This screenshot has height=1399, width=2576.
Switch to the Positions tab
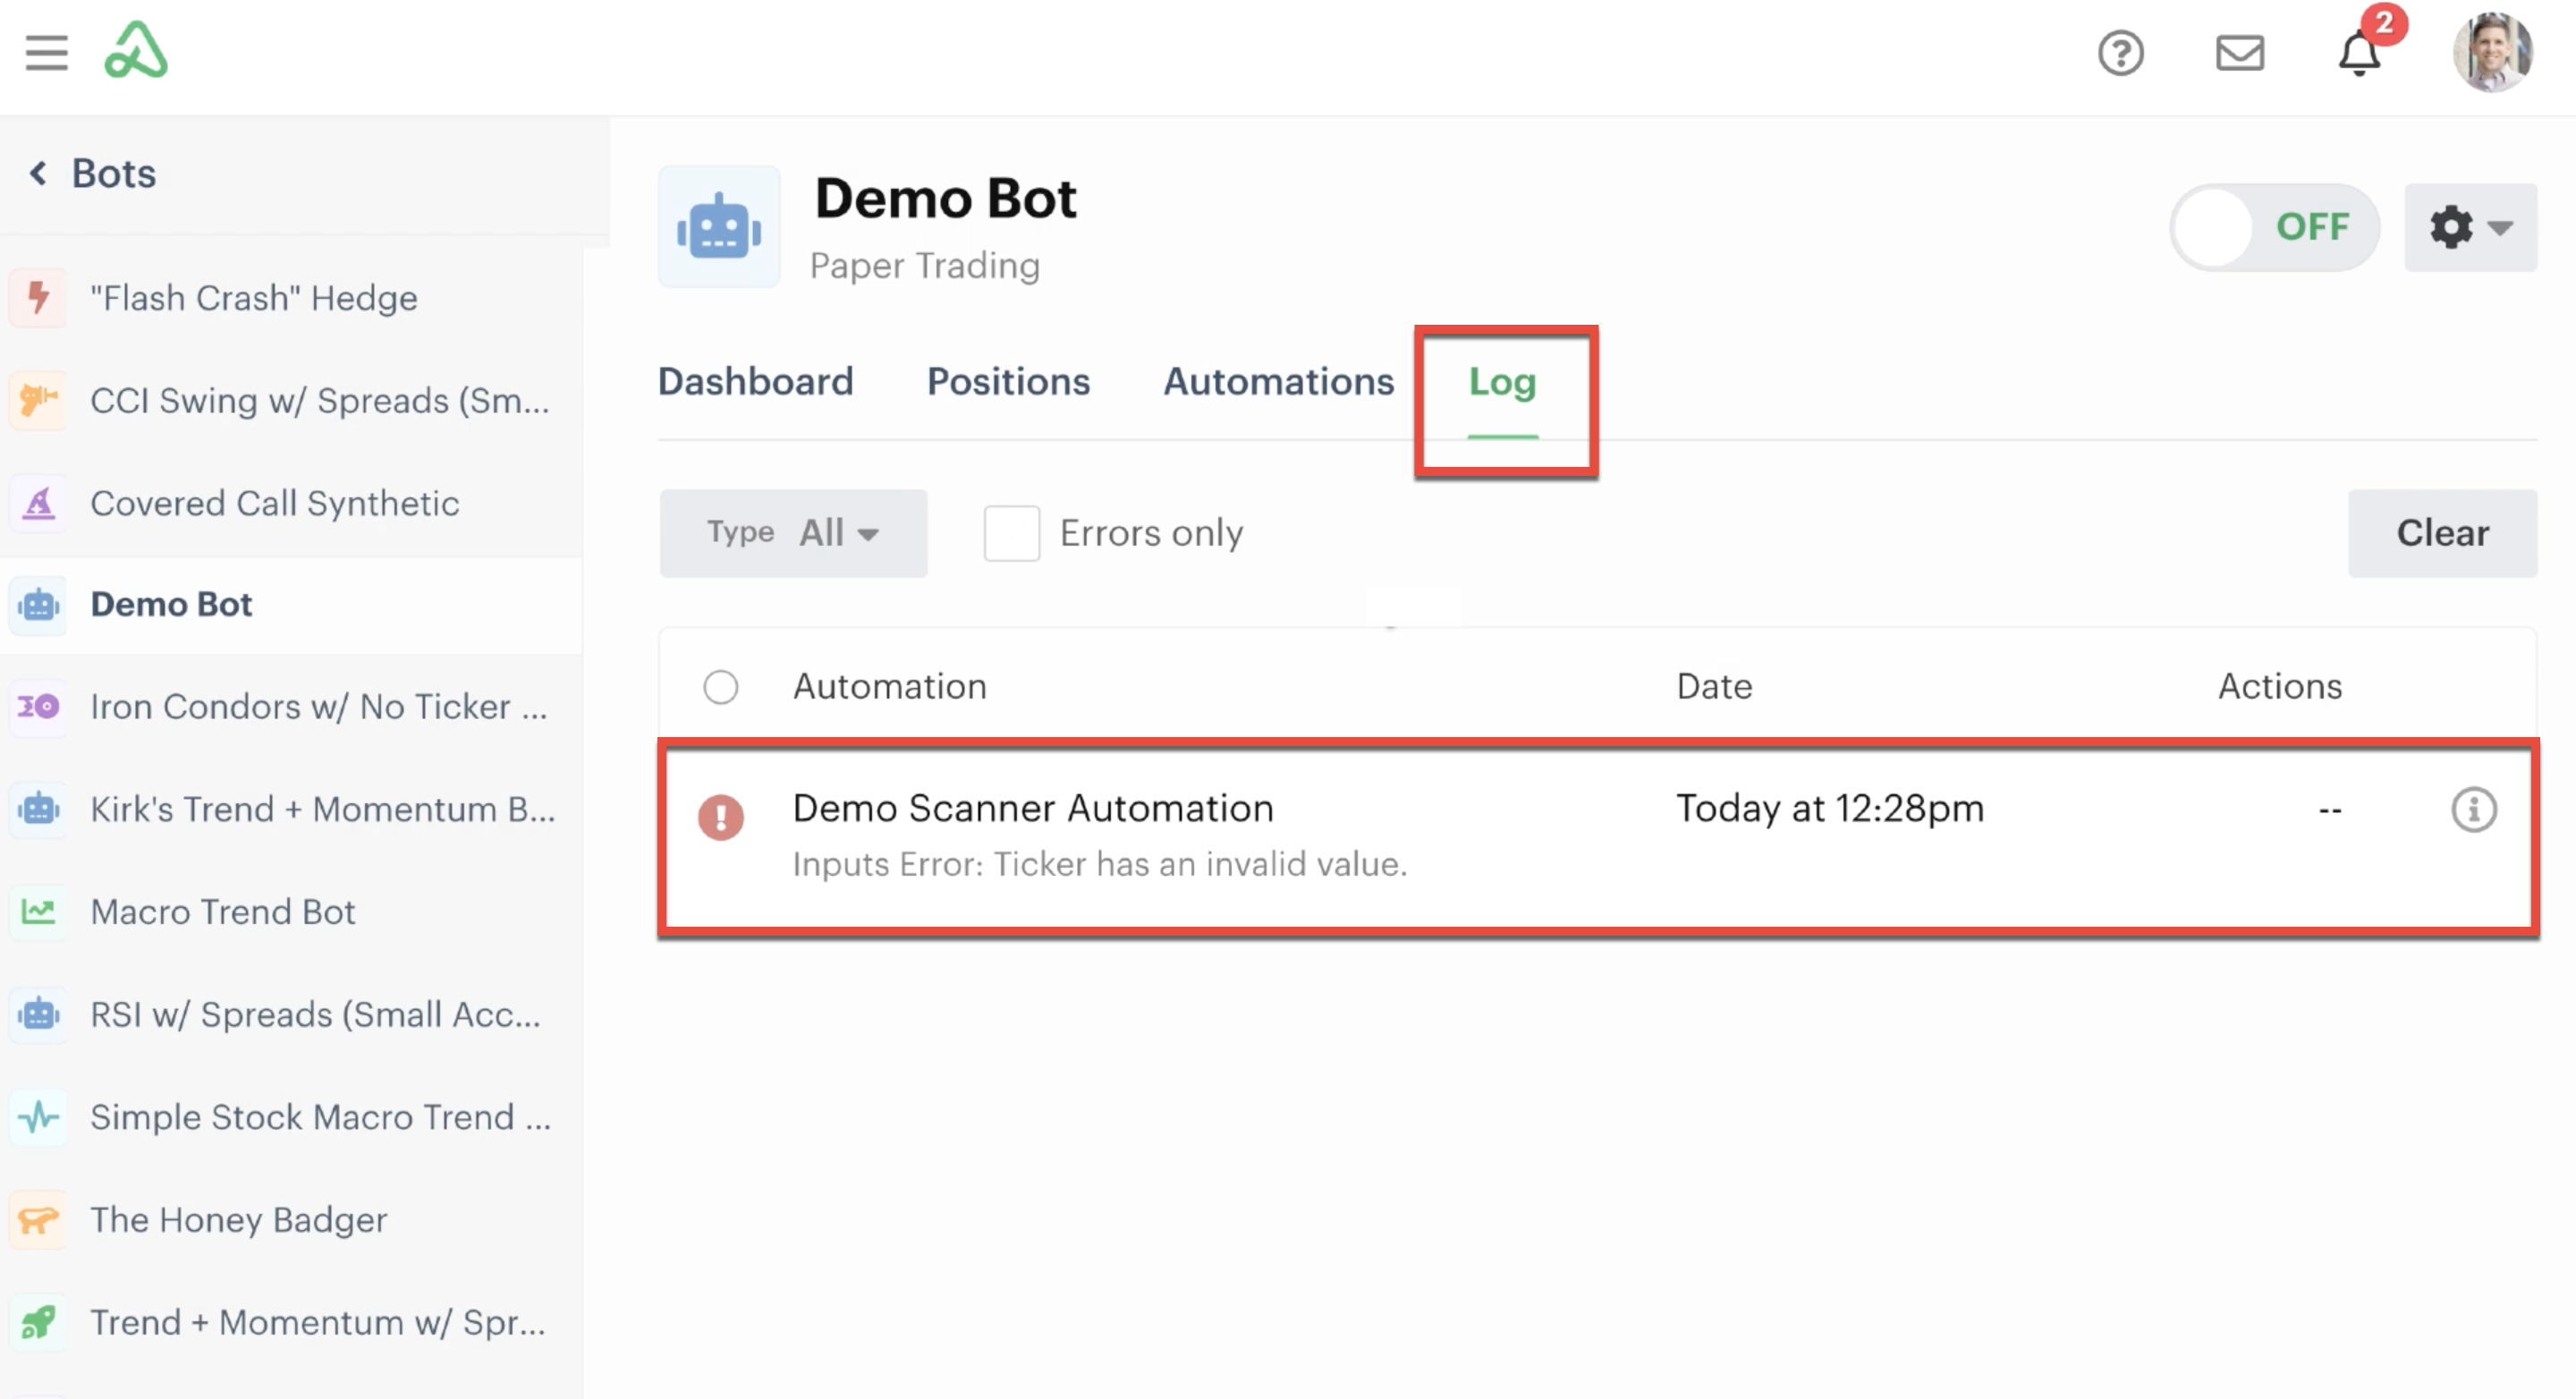point(1008,382)
